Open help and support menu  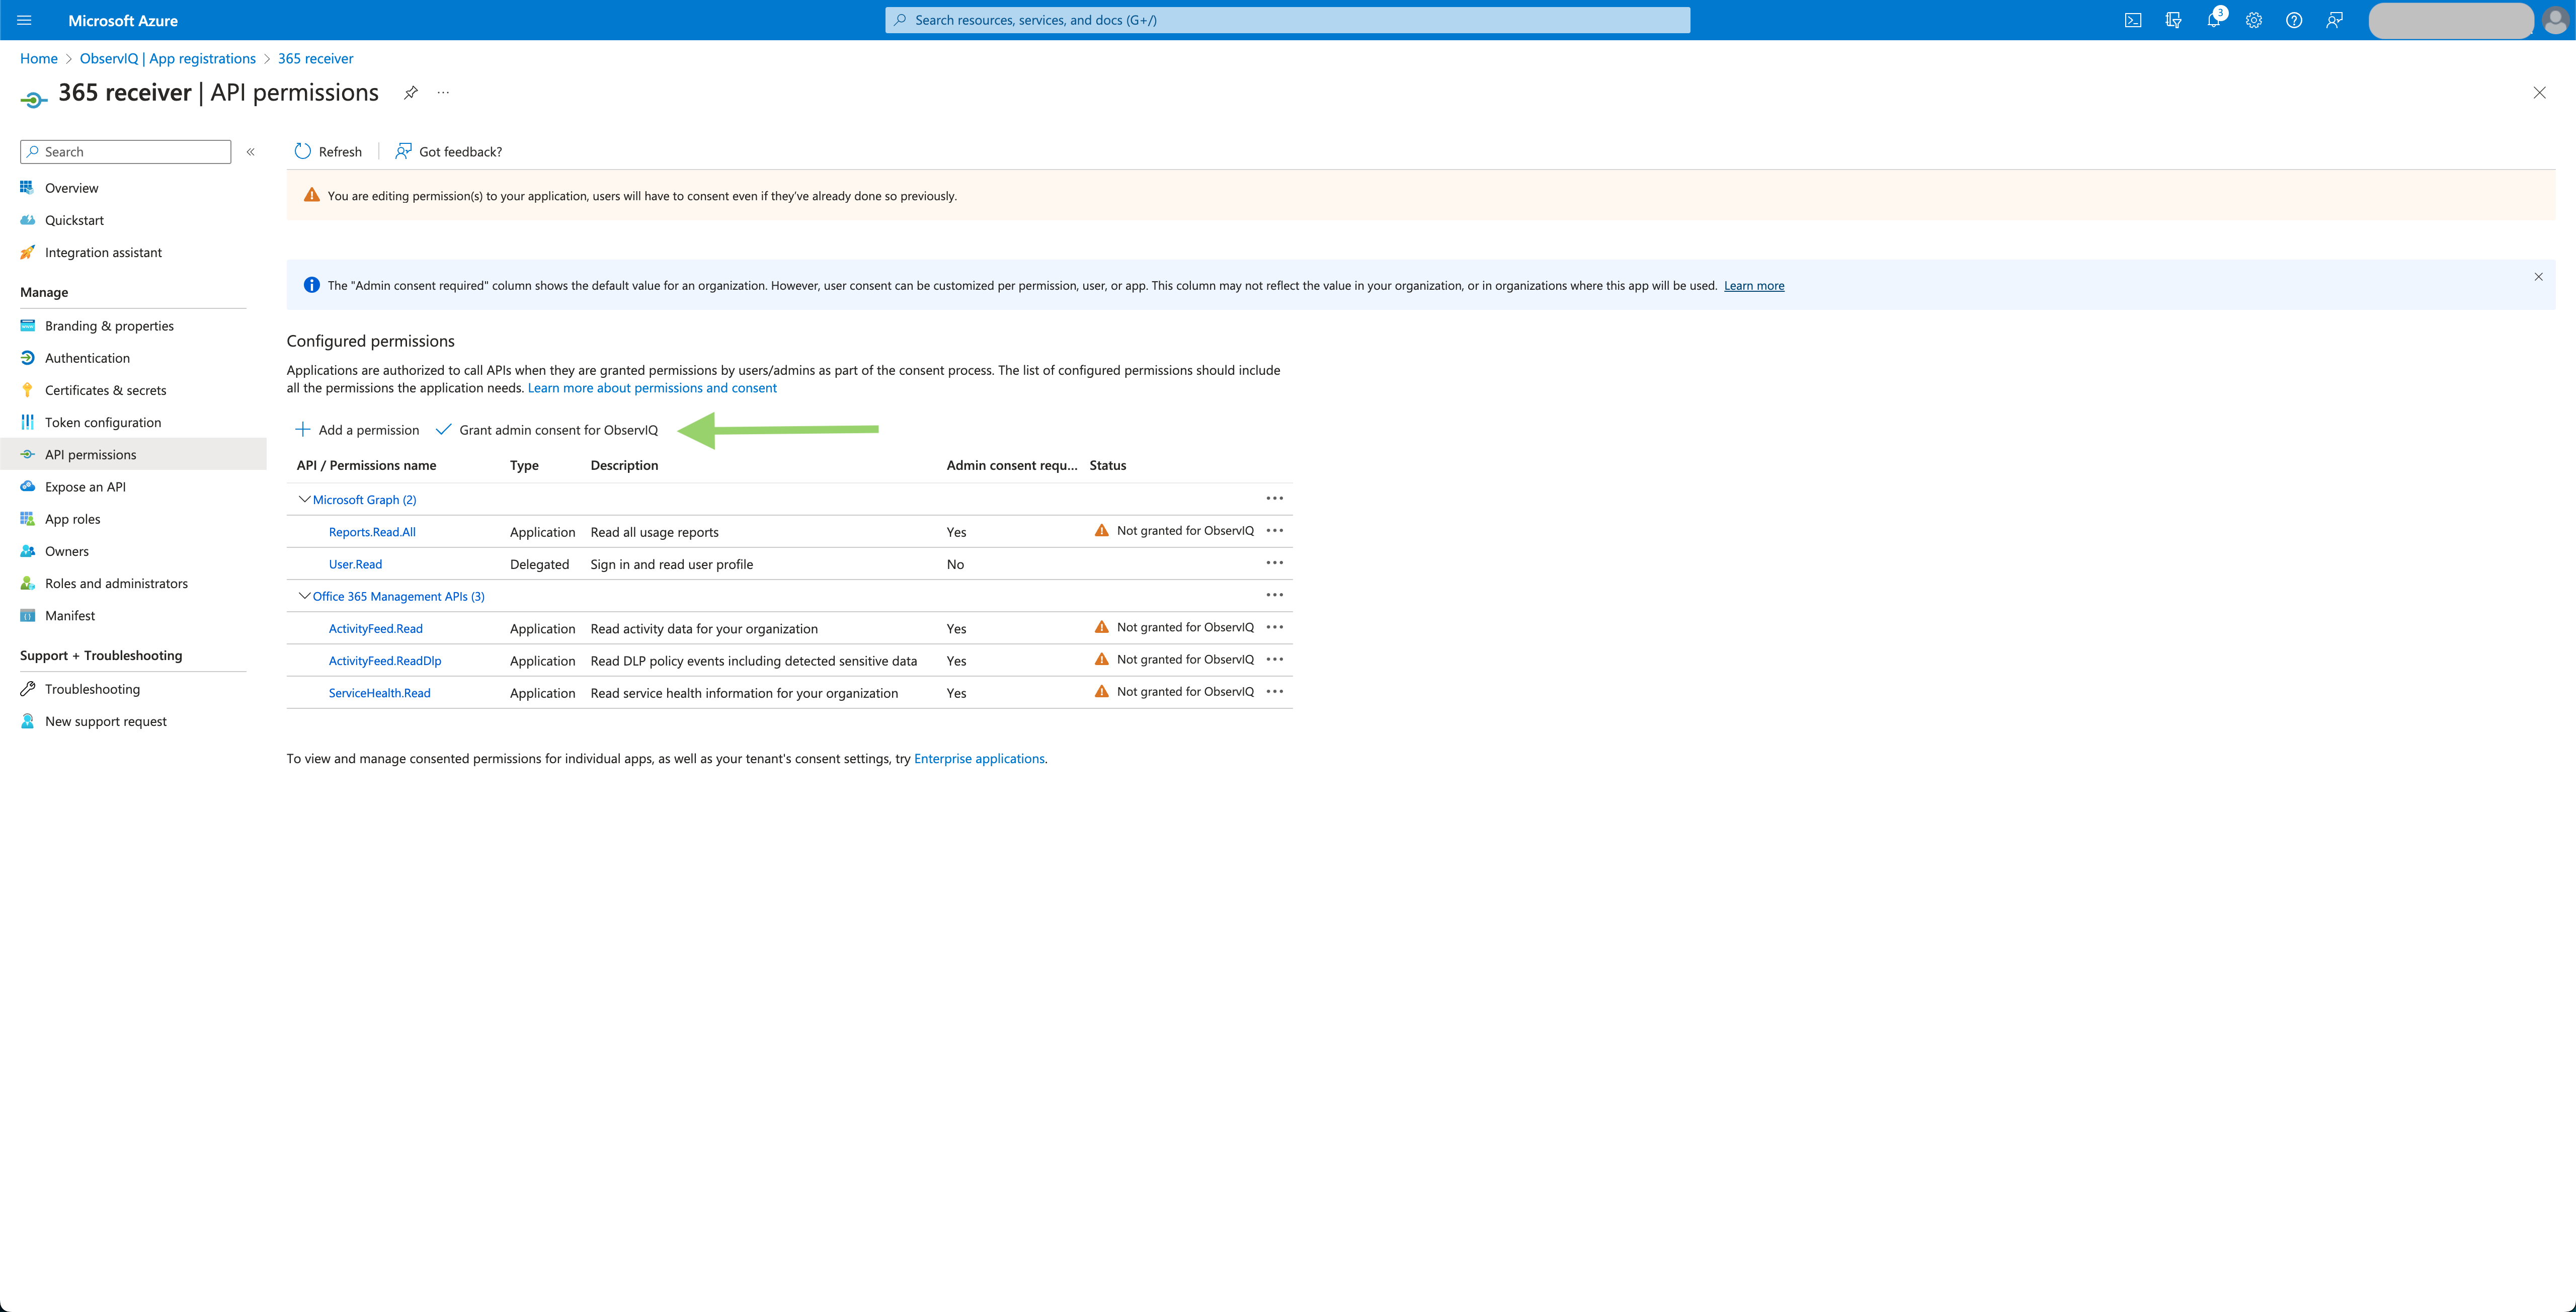pyautogui.click(x=2294, y=20)
